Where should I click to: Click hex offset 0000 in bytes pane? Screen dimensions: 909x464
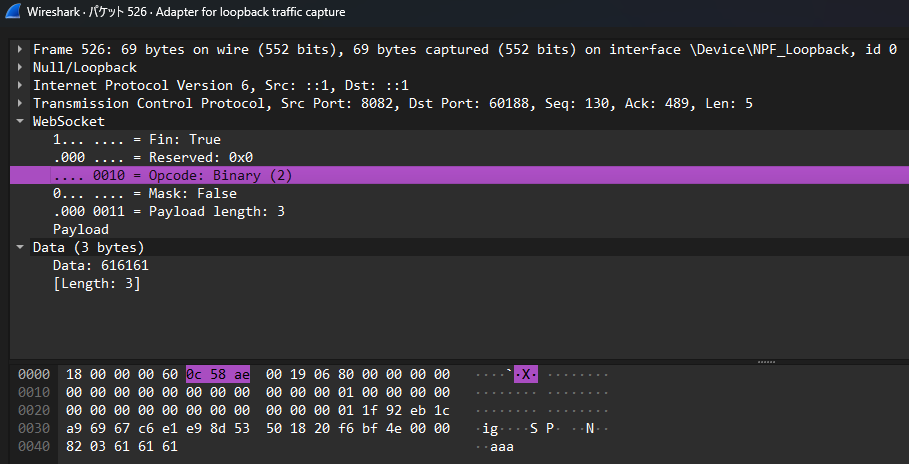point(34,375)
